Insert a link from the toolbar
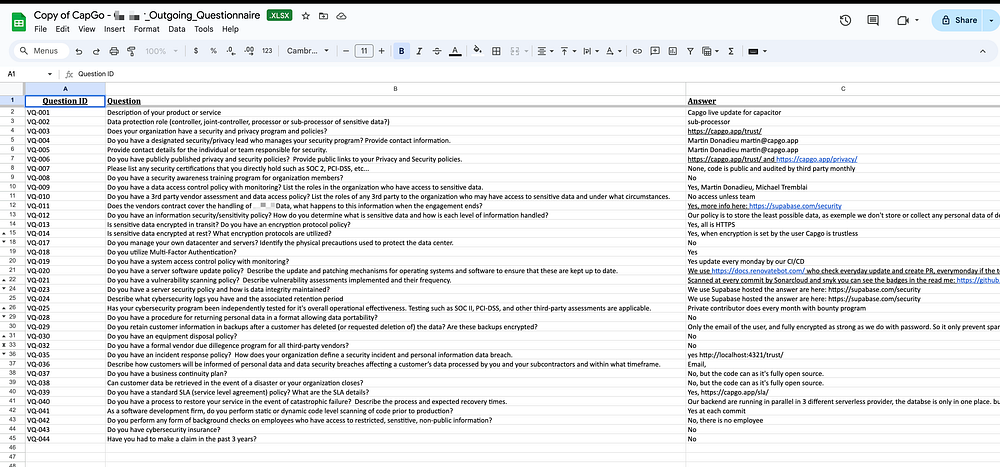The width and height of the screenshot is (1000, 467). tap(637, 51)
